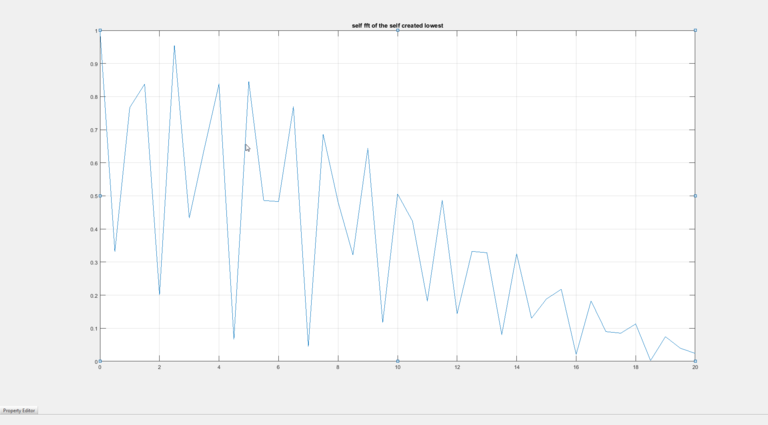Click the left-middle axes resize handle

(x=100, y=196)
